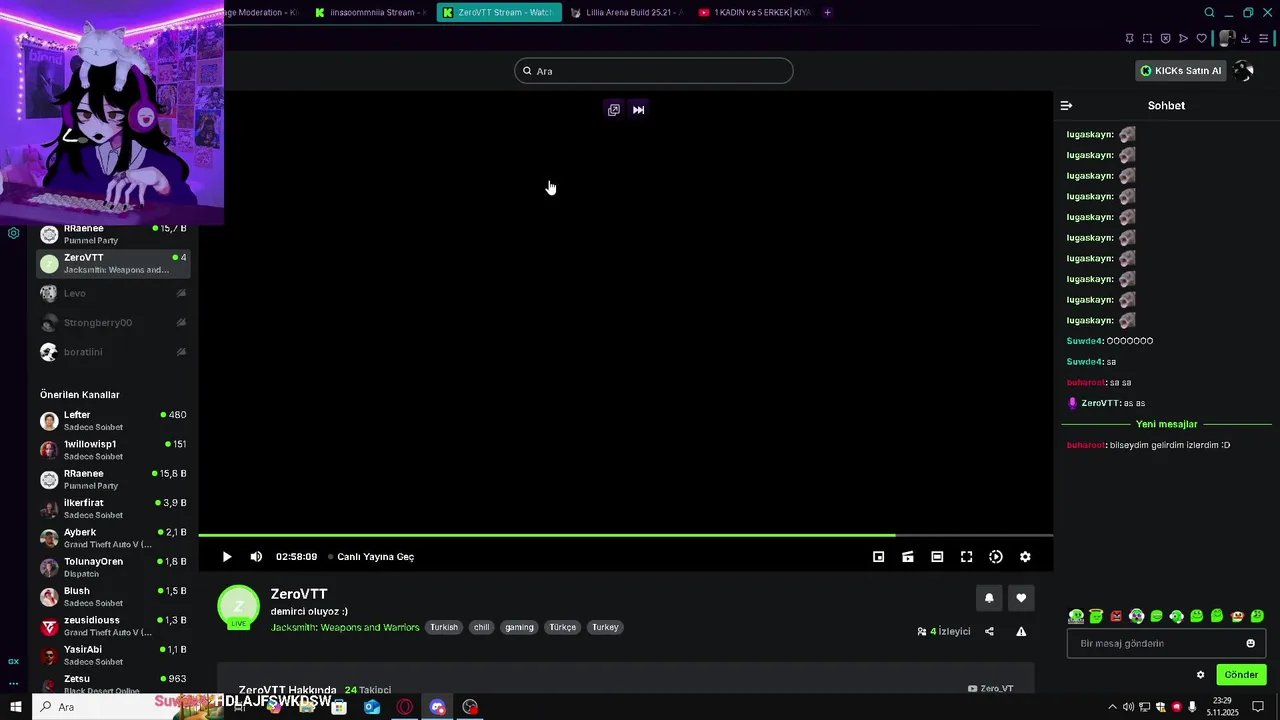Open offline Levo channel
This screenshot has width=1280, height=720.
(113, 293)
